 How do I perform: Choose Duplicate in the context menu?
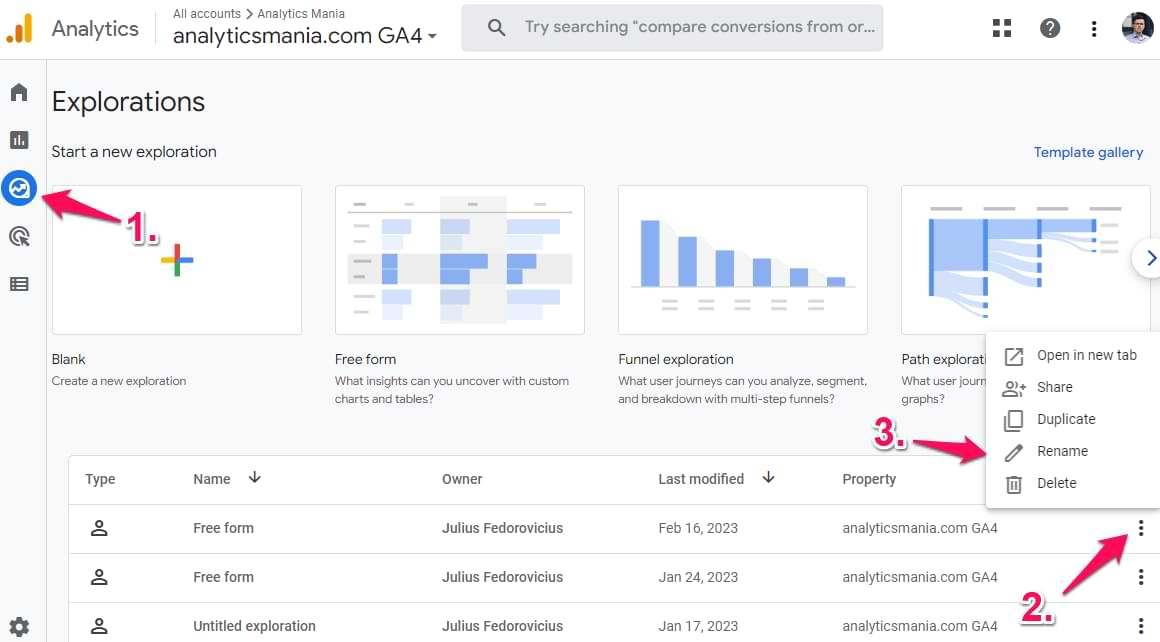pyautogui.click(x=1066, y=419)
